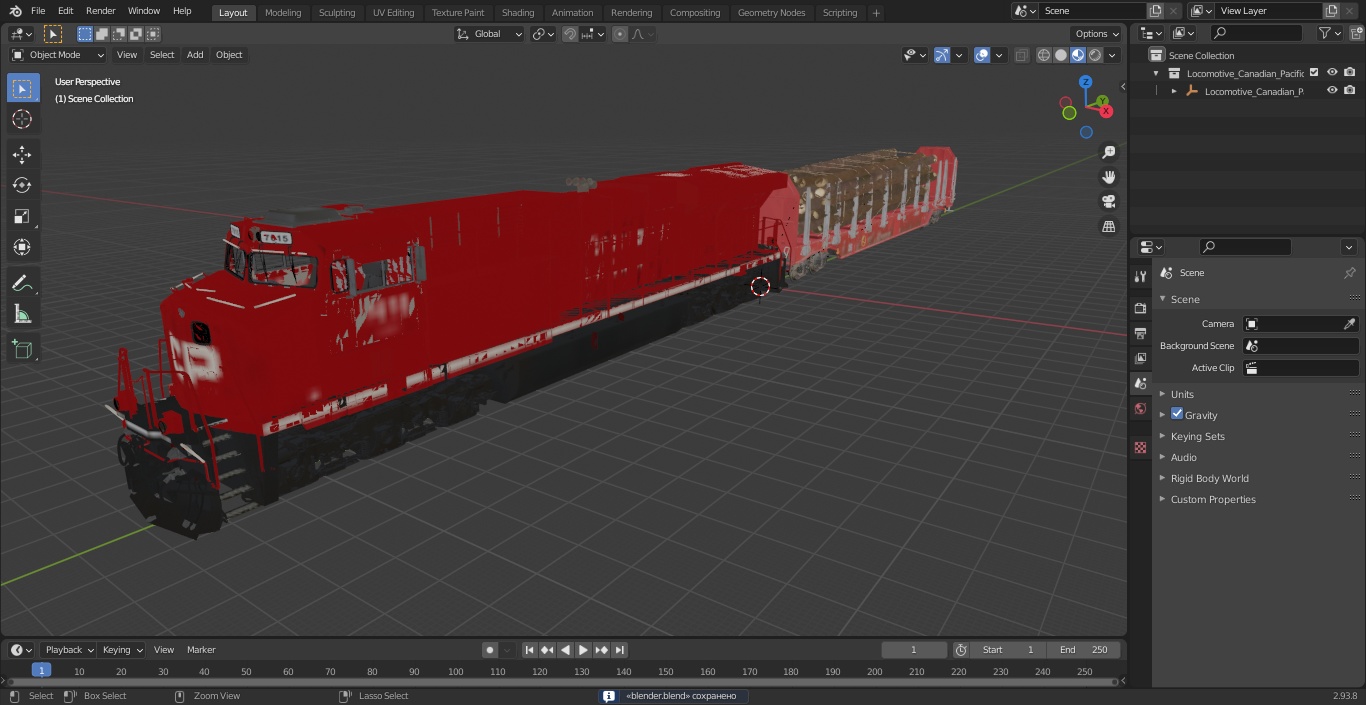Open the viewport Add menu

[x=195, y=55]
